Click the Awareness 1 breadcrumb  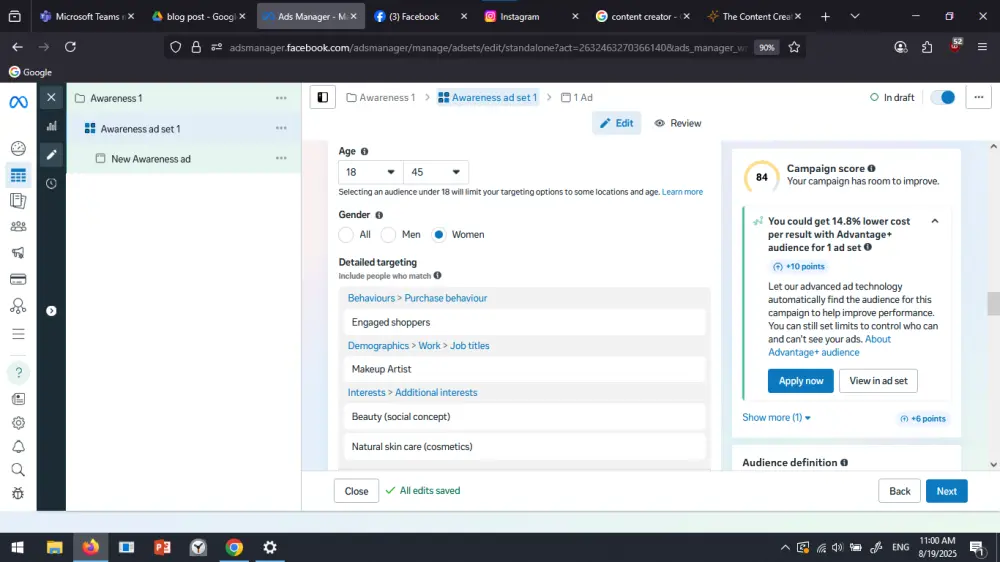pyautogui.click(x=381, y=98)
